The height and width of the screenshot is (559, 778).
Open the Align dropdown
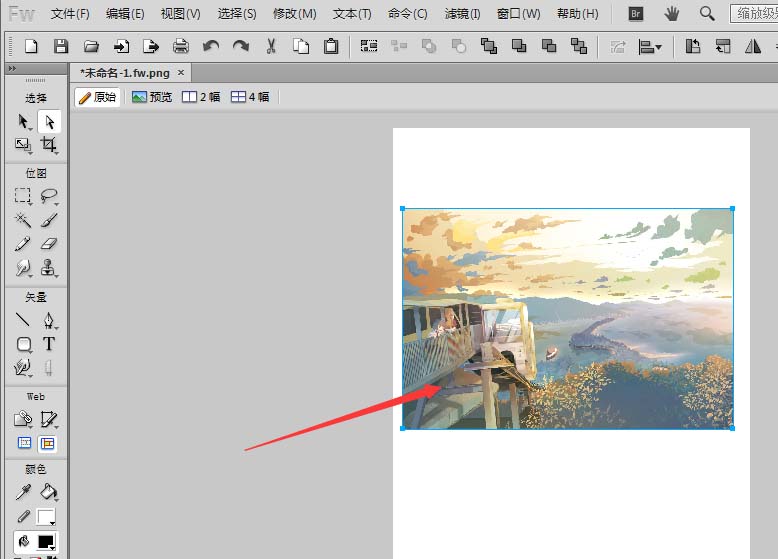coord(649,47)
